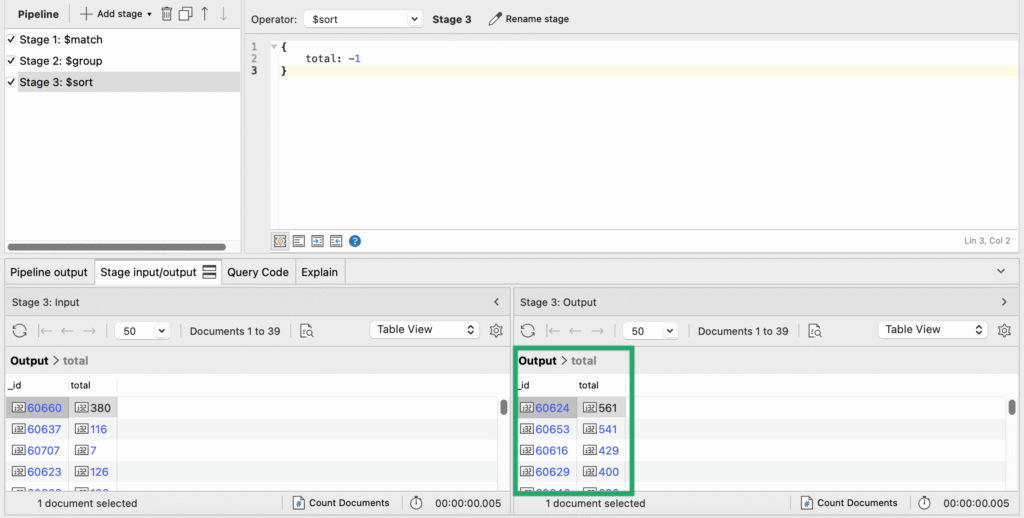Click the total column header in Output table

[601, 385]
